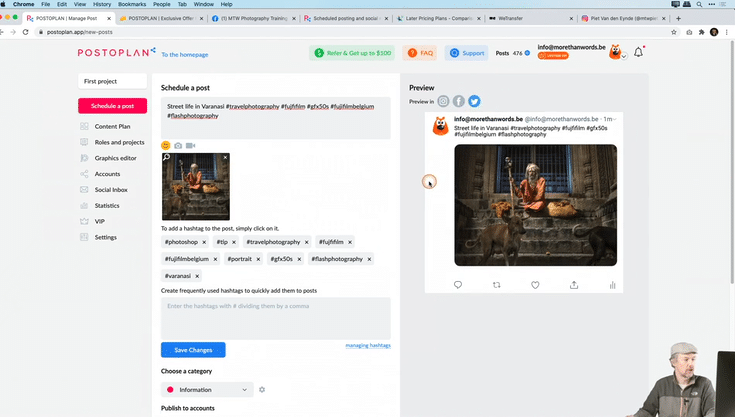Open the Support button
Viewport: 735px width, 417px height.
coord(466,53)
